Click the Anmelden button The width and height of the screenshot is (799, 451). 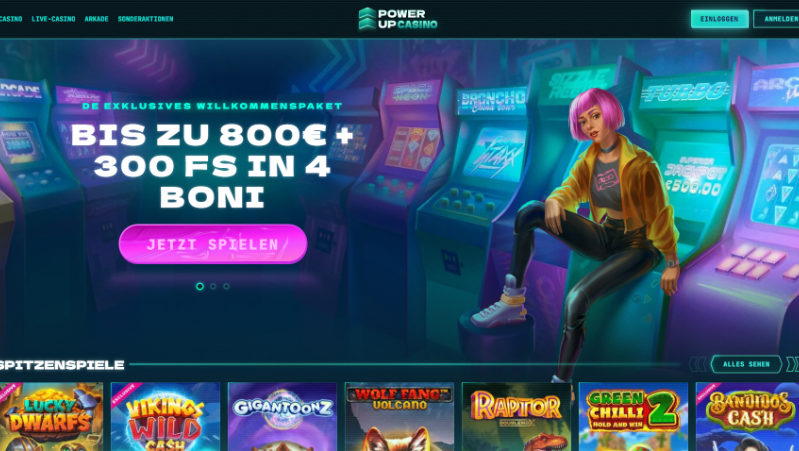777,19
